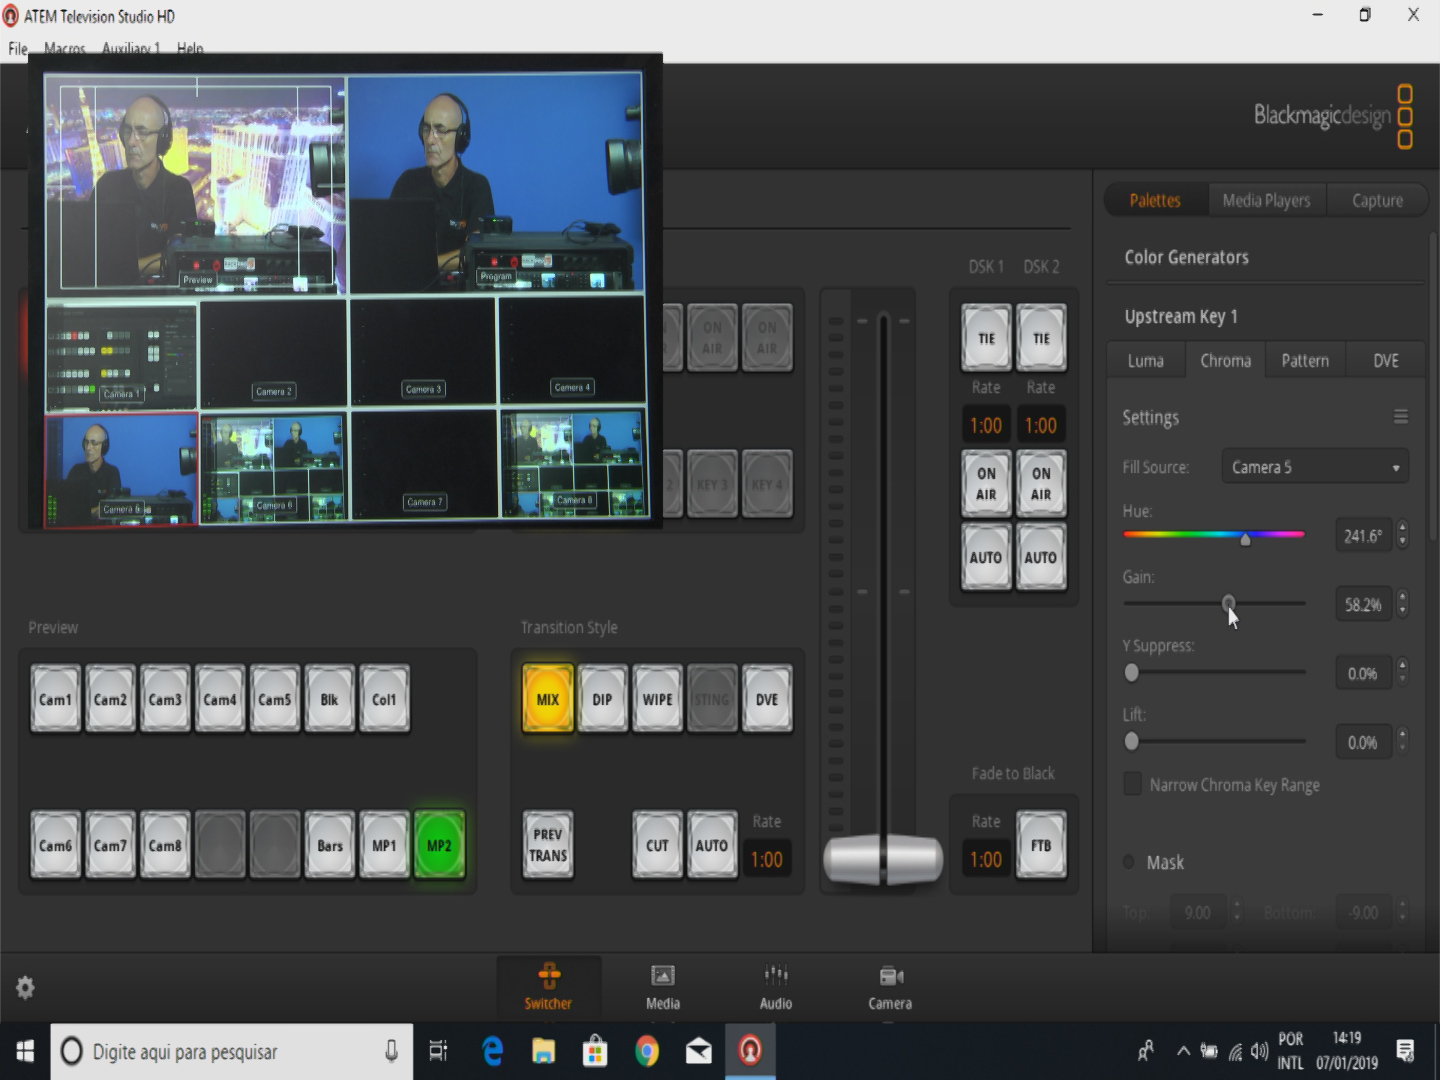Image resolution: width=1440 pixels, height=1080 pixels.
Task: Click the Gain slider handle
Action: tap(1228, 603)
